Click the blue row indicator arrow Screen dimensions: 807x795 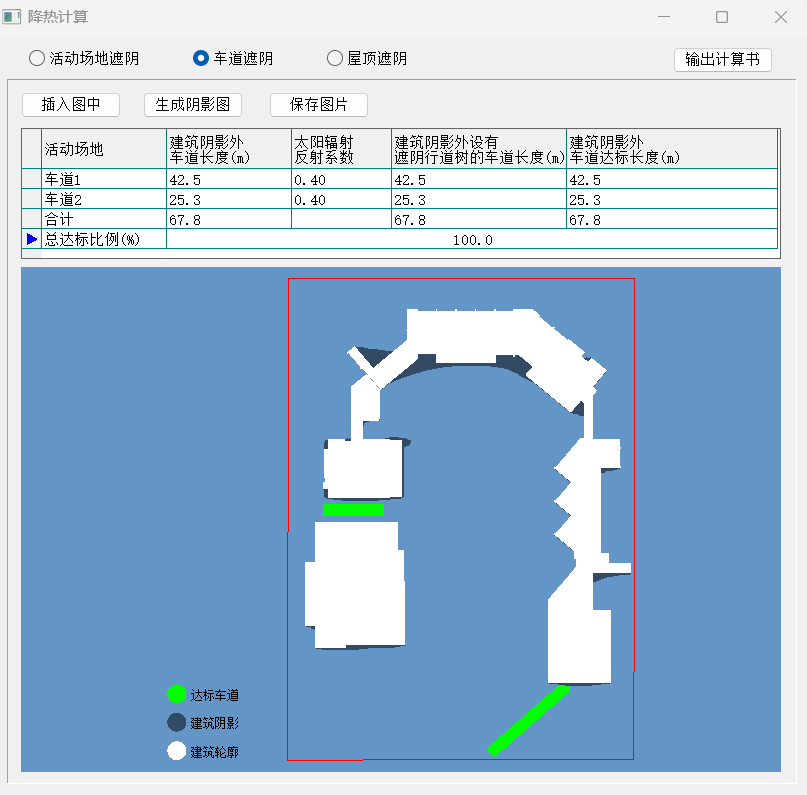coord(31,239)
